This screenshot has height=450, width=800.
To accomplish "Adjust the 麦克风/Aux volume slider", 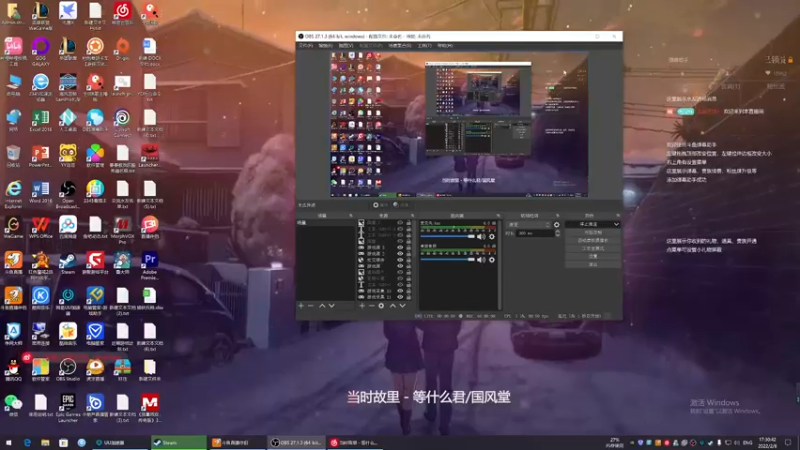I will pos(447,237).
